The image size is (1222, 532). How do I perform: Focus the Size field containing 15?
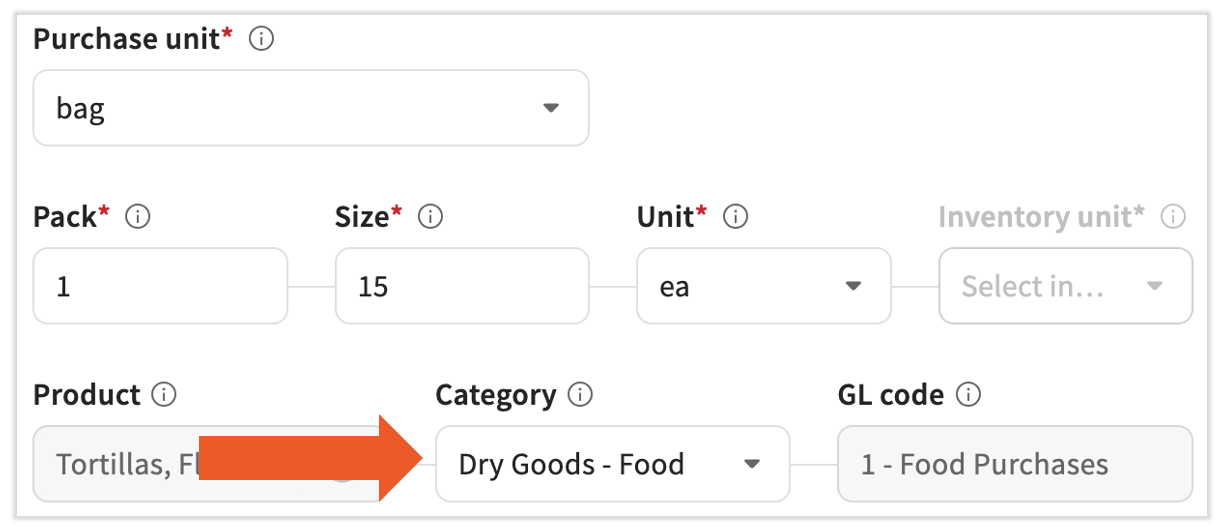pos(461,287)
